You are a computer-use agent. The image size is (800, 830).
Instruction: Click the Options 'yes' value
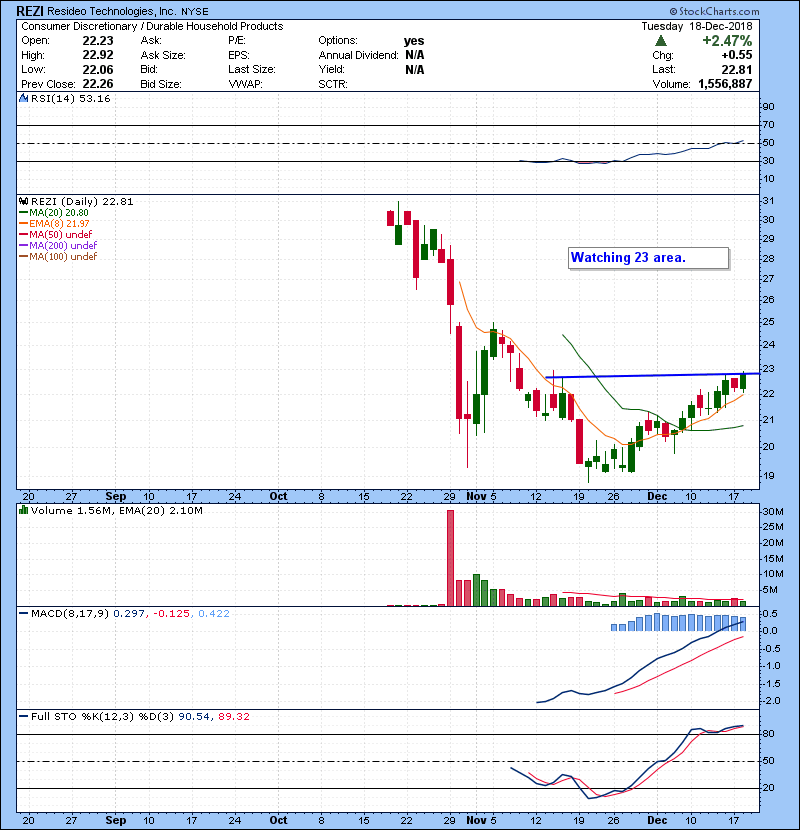click(414, 41)
